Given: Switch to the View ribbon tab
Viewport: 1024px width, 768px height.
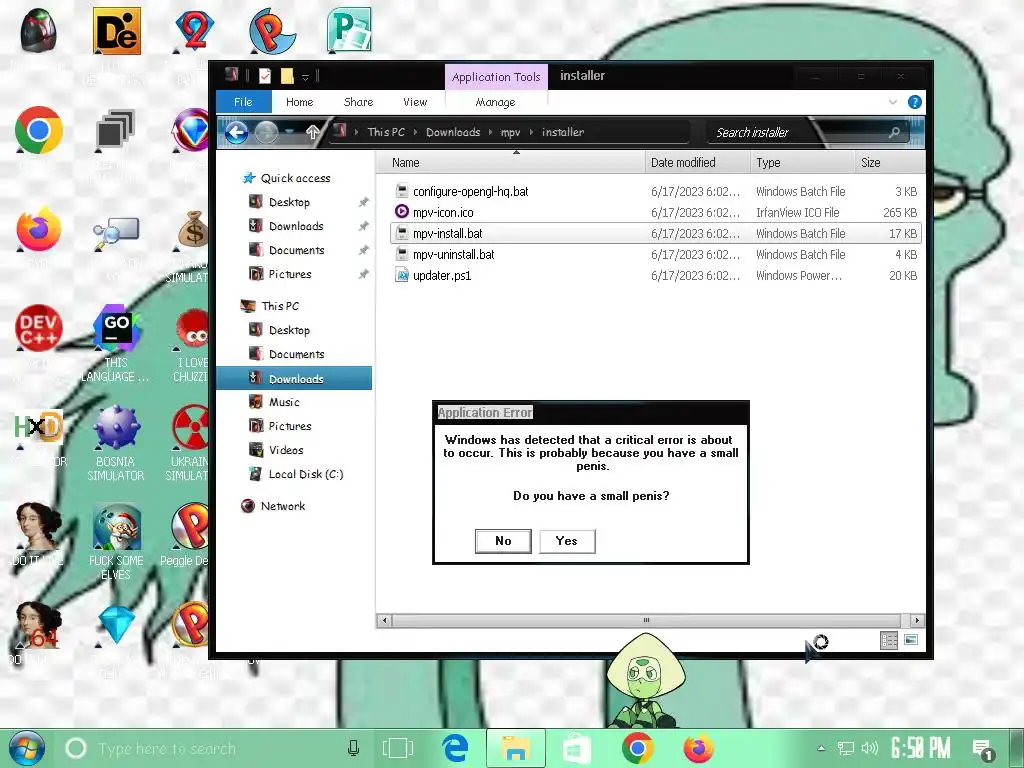Looking at the screenshot, I should [415, 102].
